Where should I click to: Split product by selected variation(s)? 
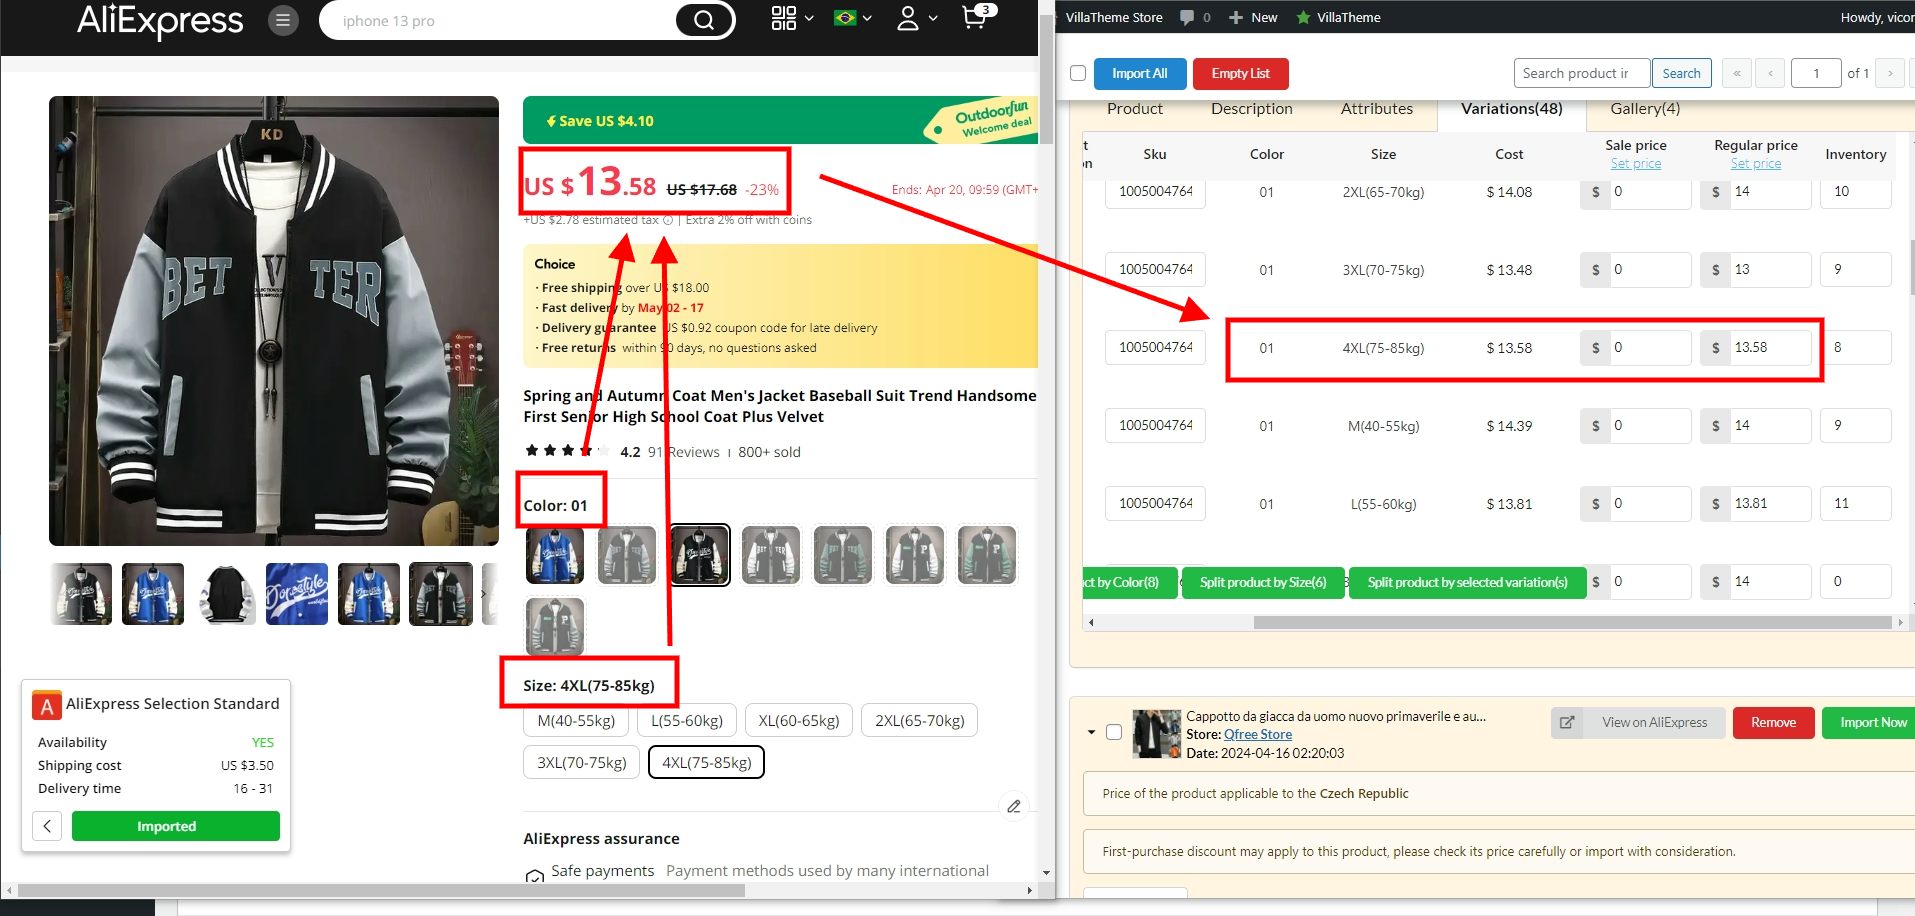(1467, 582)
